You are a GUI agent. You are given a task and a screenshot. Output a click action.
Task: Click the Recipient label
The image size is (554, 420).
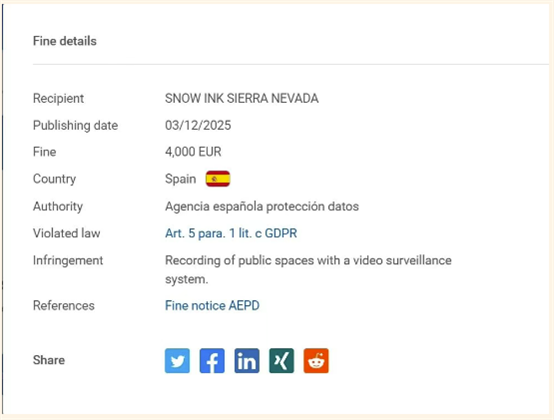tap(58, 98)
